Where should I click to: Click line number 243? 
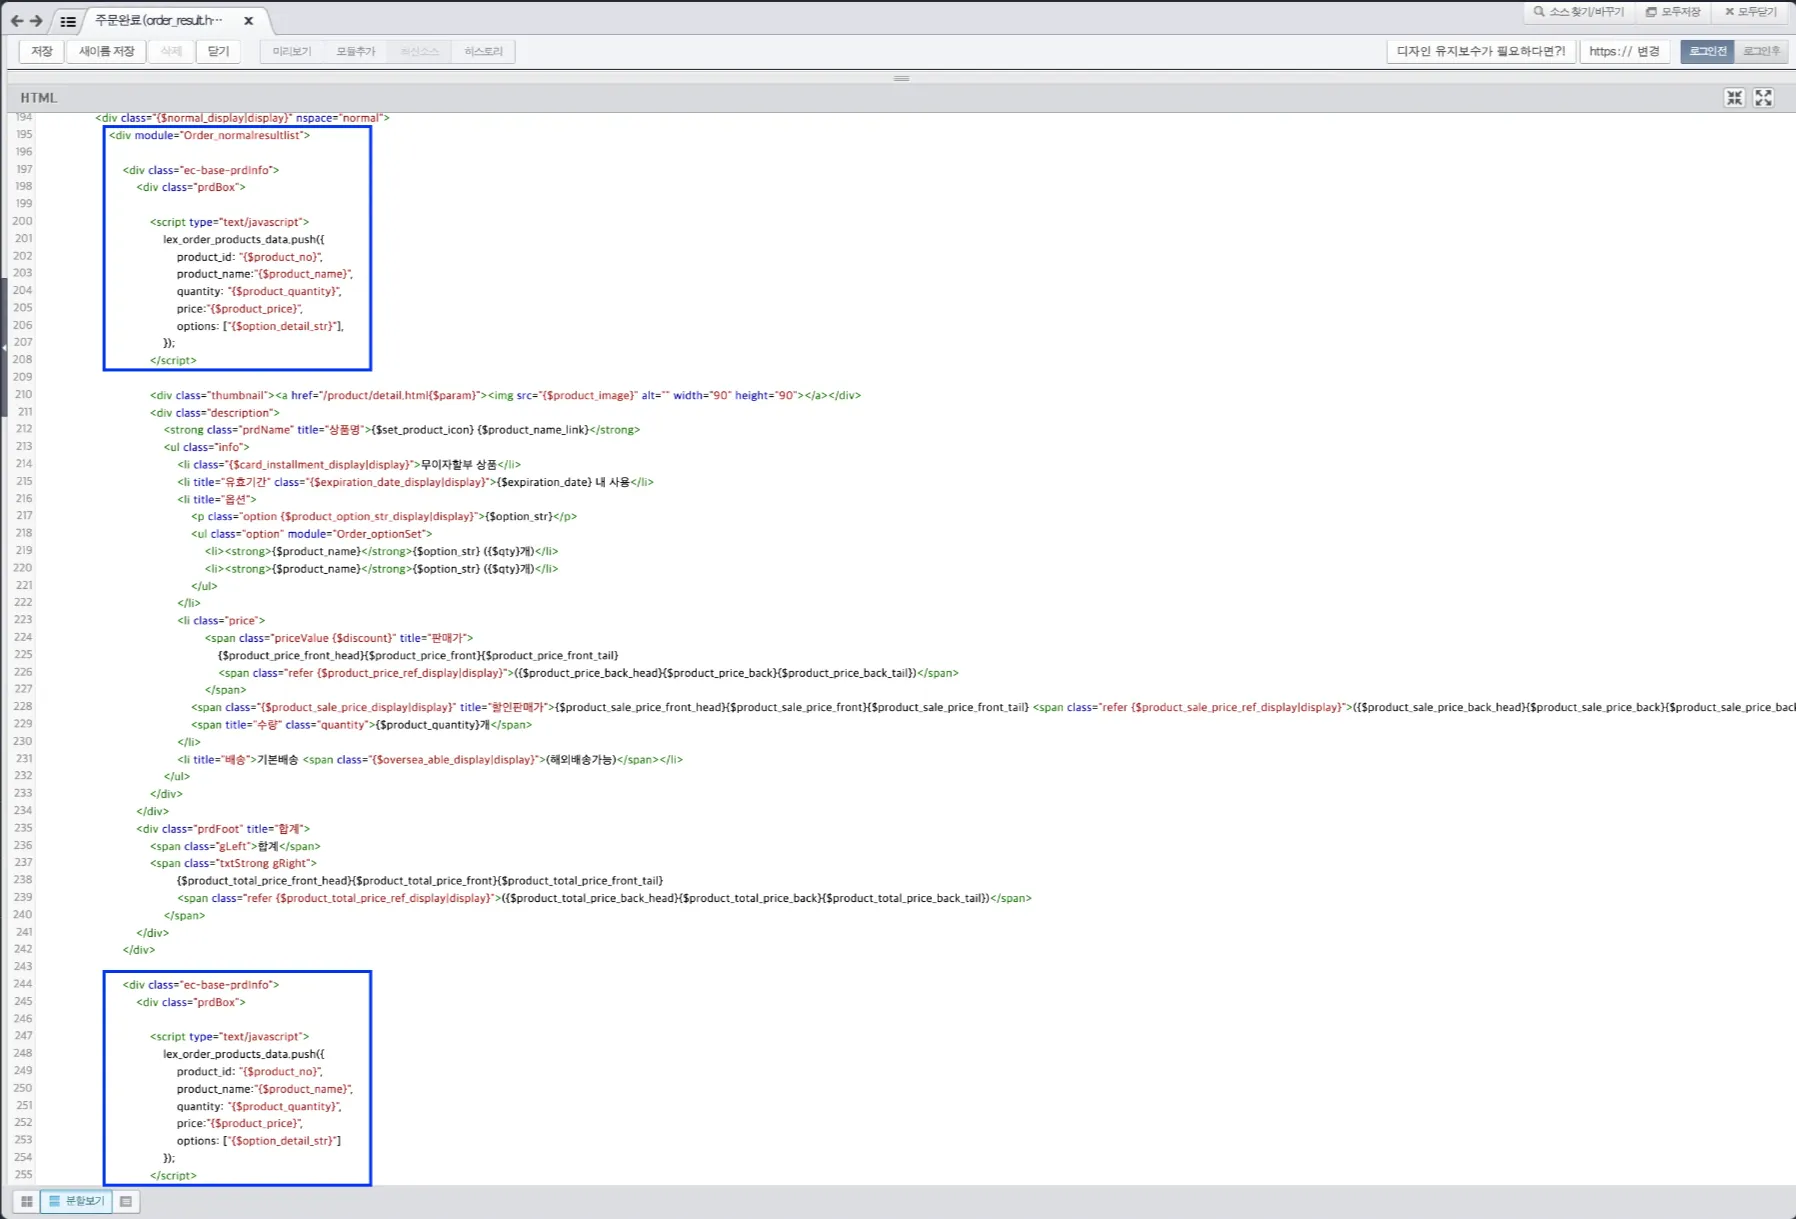(22, 966)
